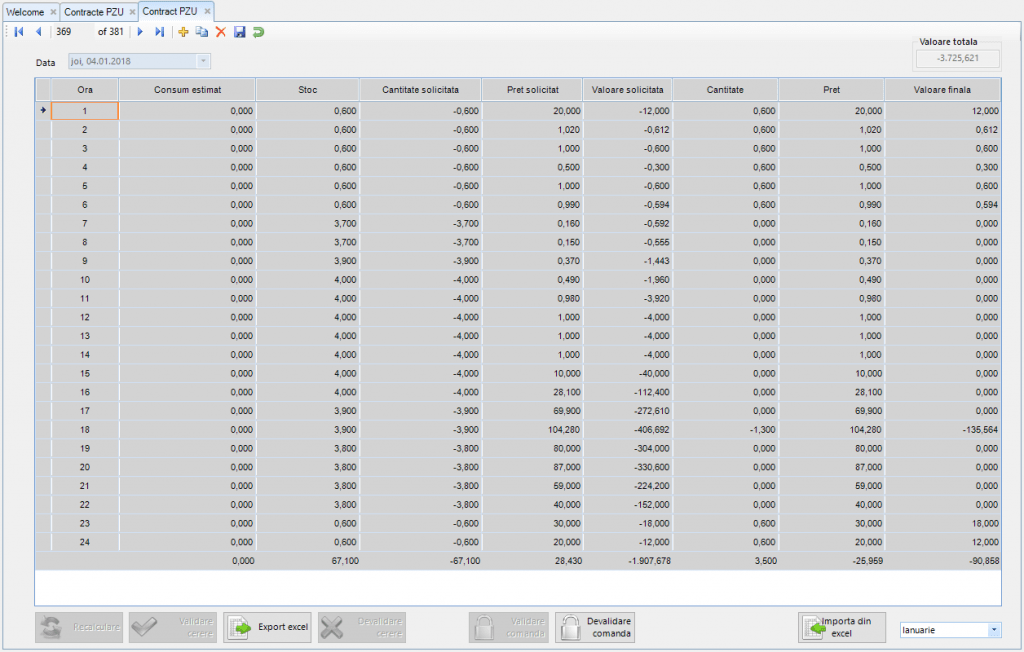Select the Ora cell for hour 12
The height and width of the screenshot is (652, 1024).
click(x=85, y=317)
